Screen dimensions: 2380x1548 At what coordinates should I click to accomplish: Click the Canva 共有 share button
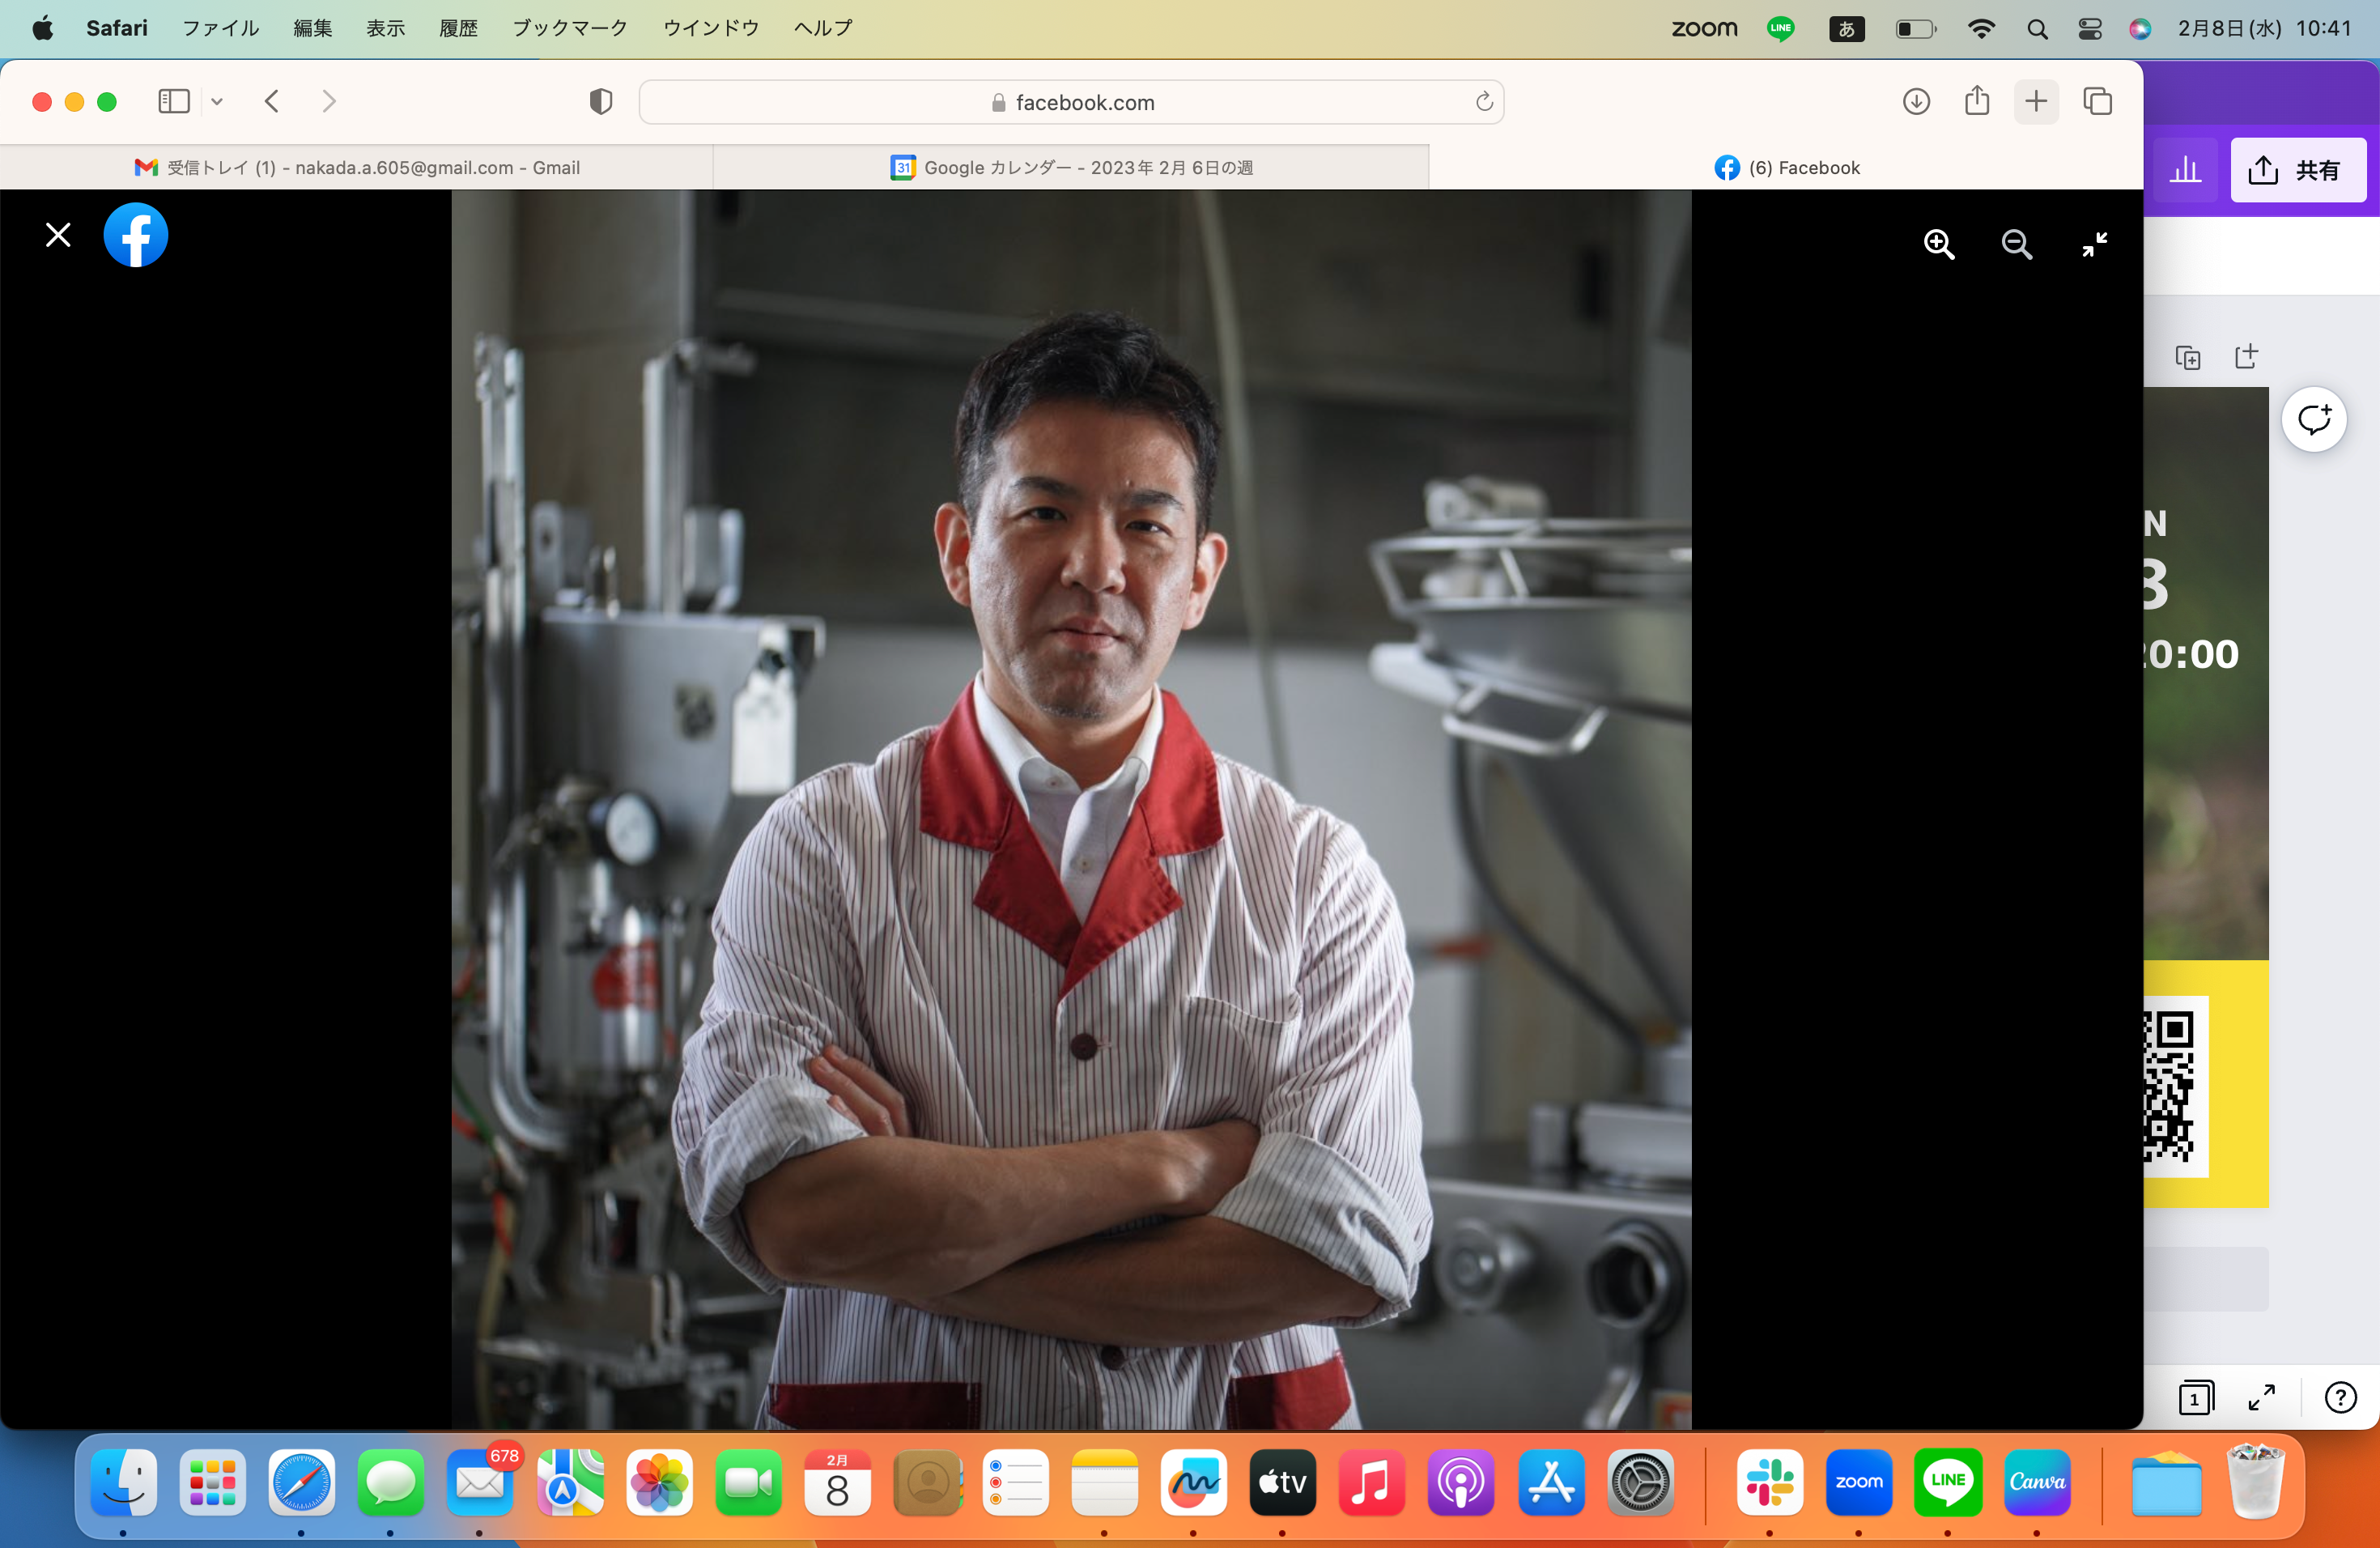tap(2297, 171)
